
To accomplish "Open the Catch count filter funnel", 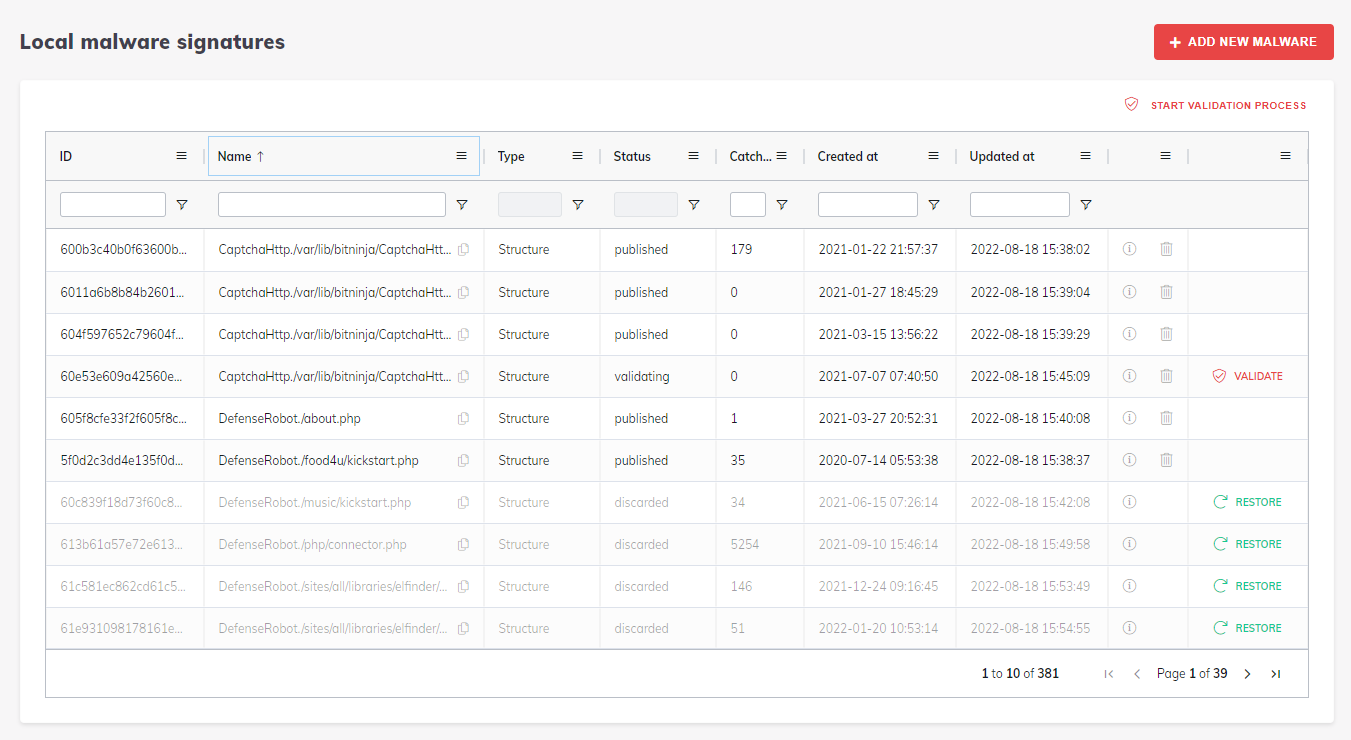I will coord(782,204).
